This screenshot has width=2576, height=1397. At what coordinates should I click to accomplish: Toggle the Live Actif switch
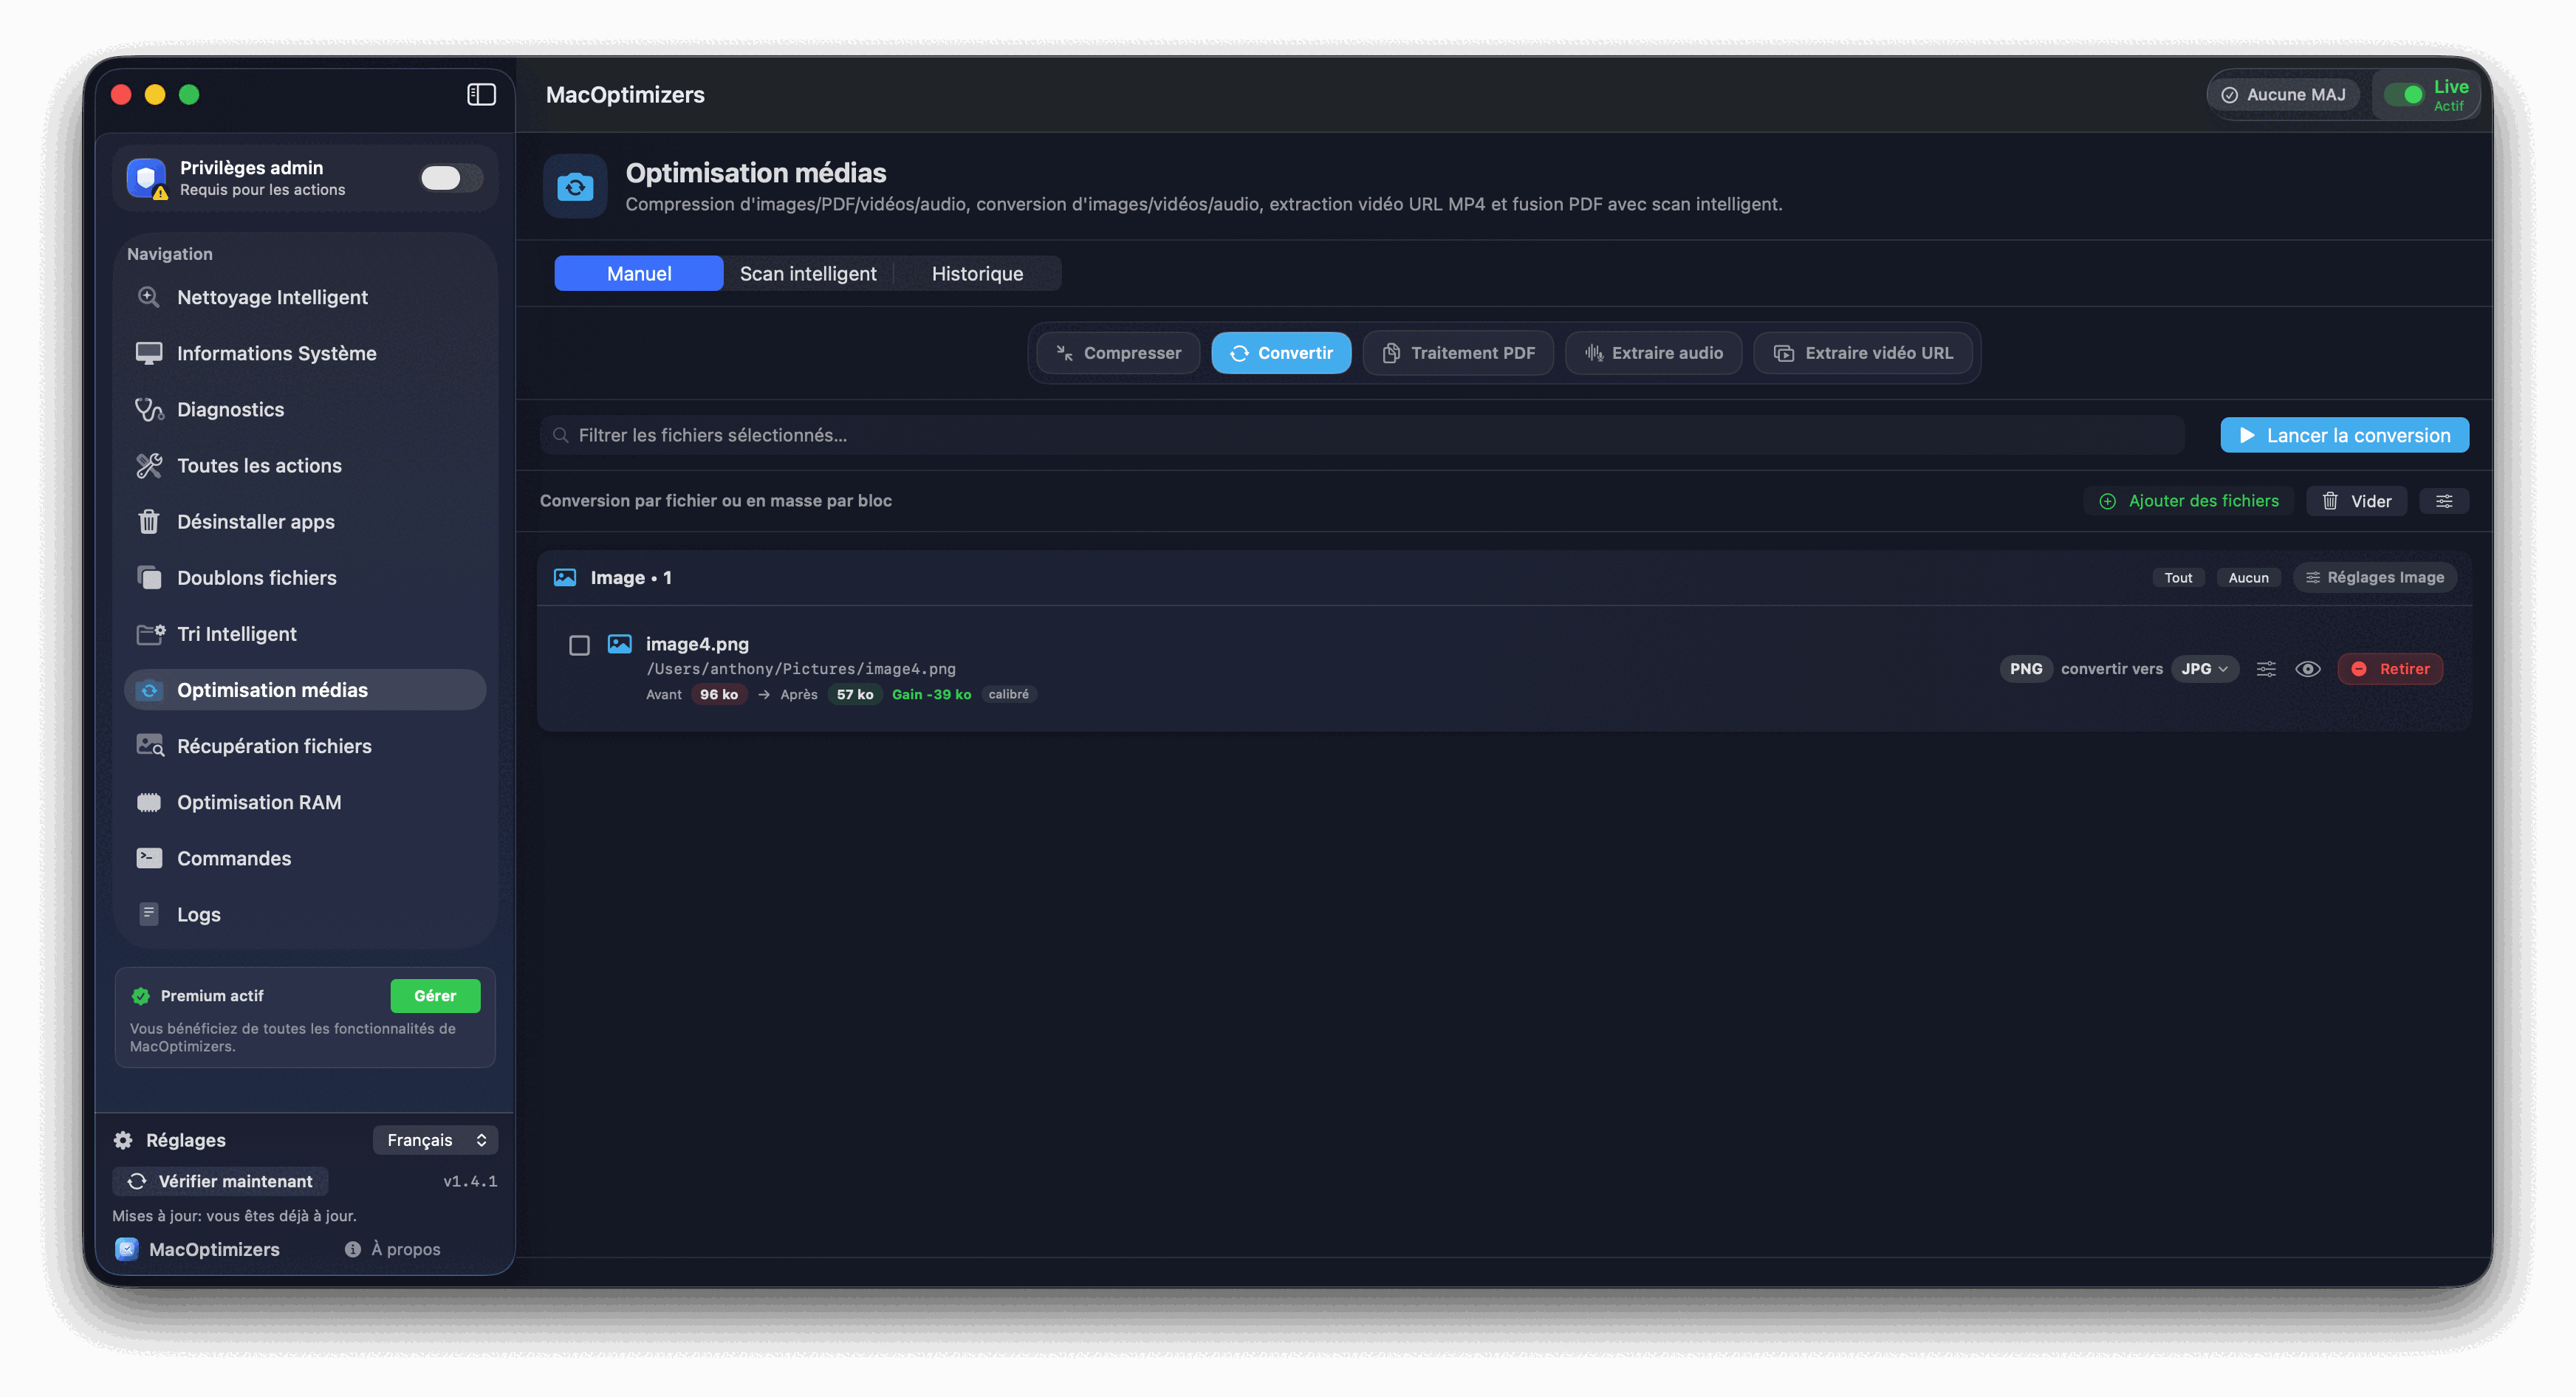[2403, 95]
